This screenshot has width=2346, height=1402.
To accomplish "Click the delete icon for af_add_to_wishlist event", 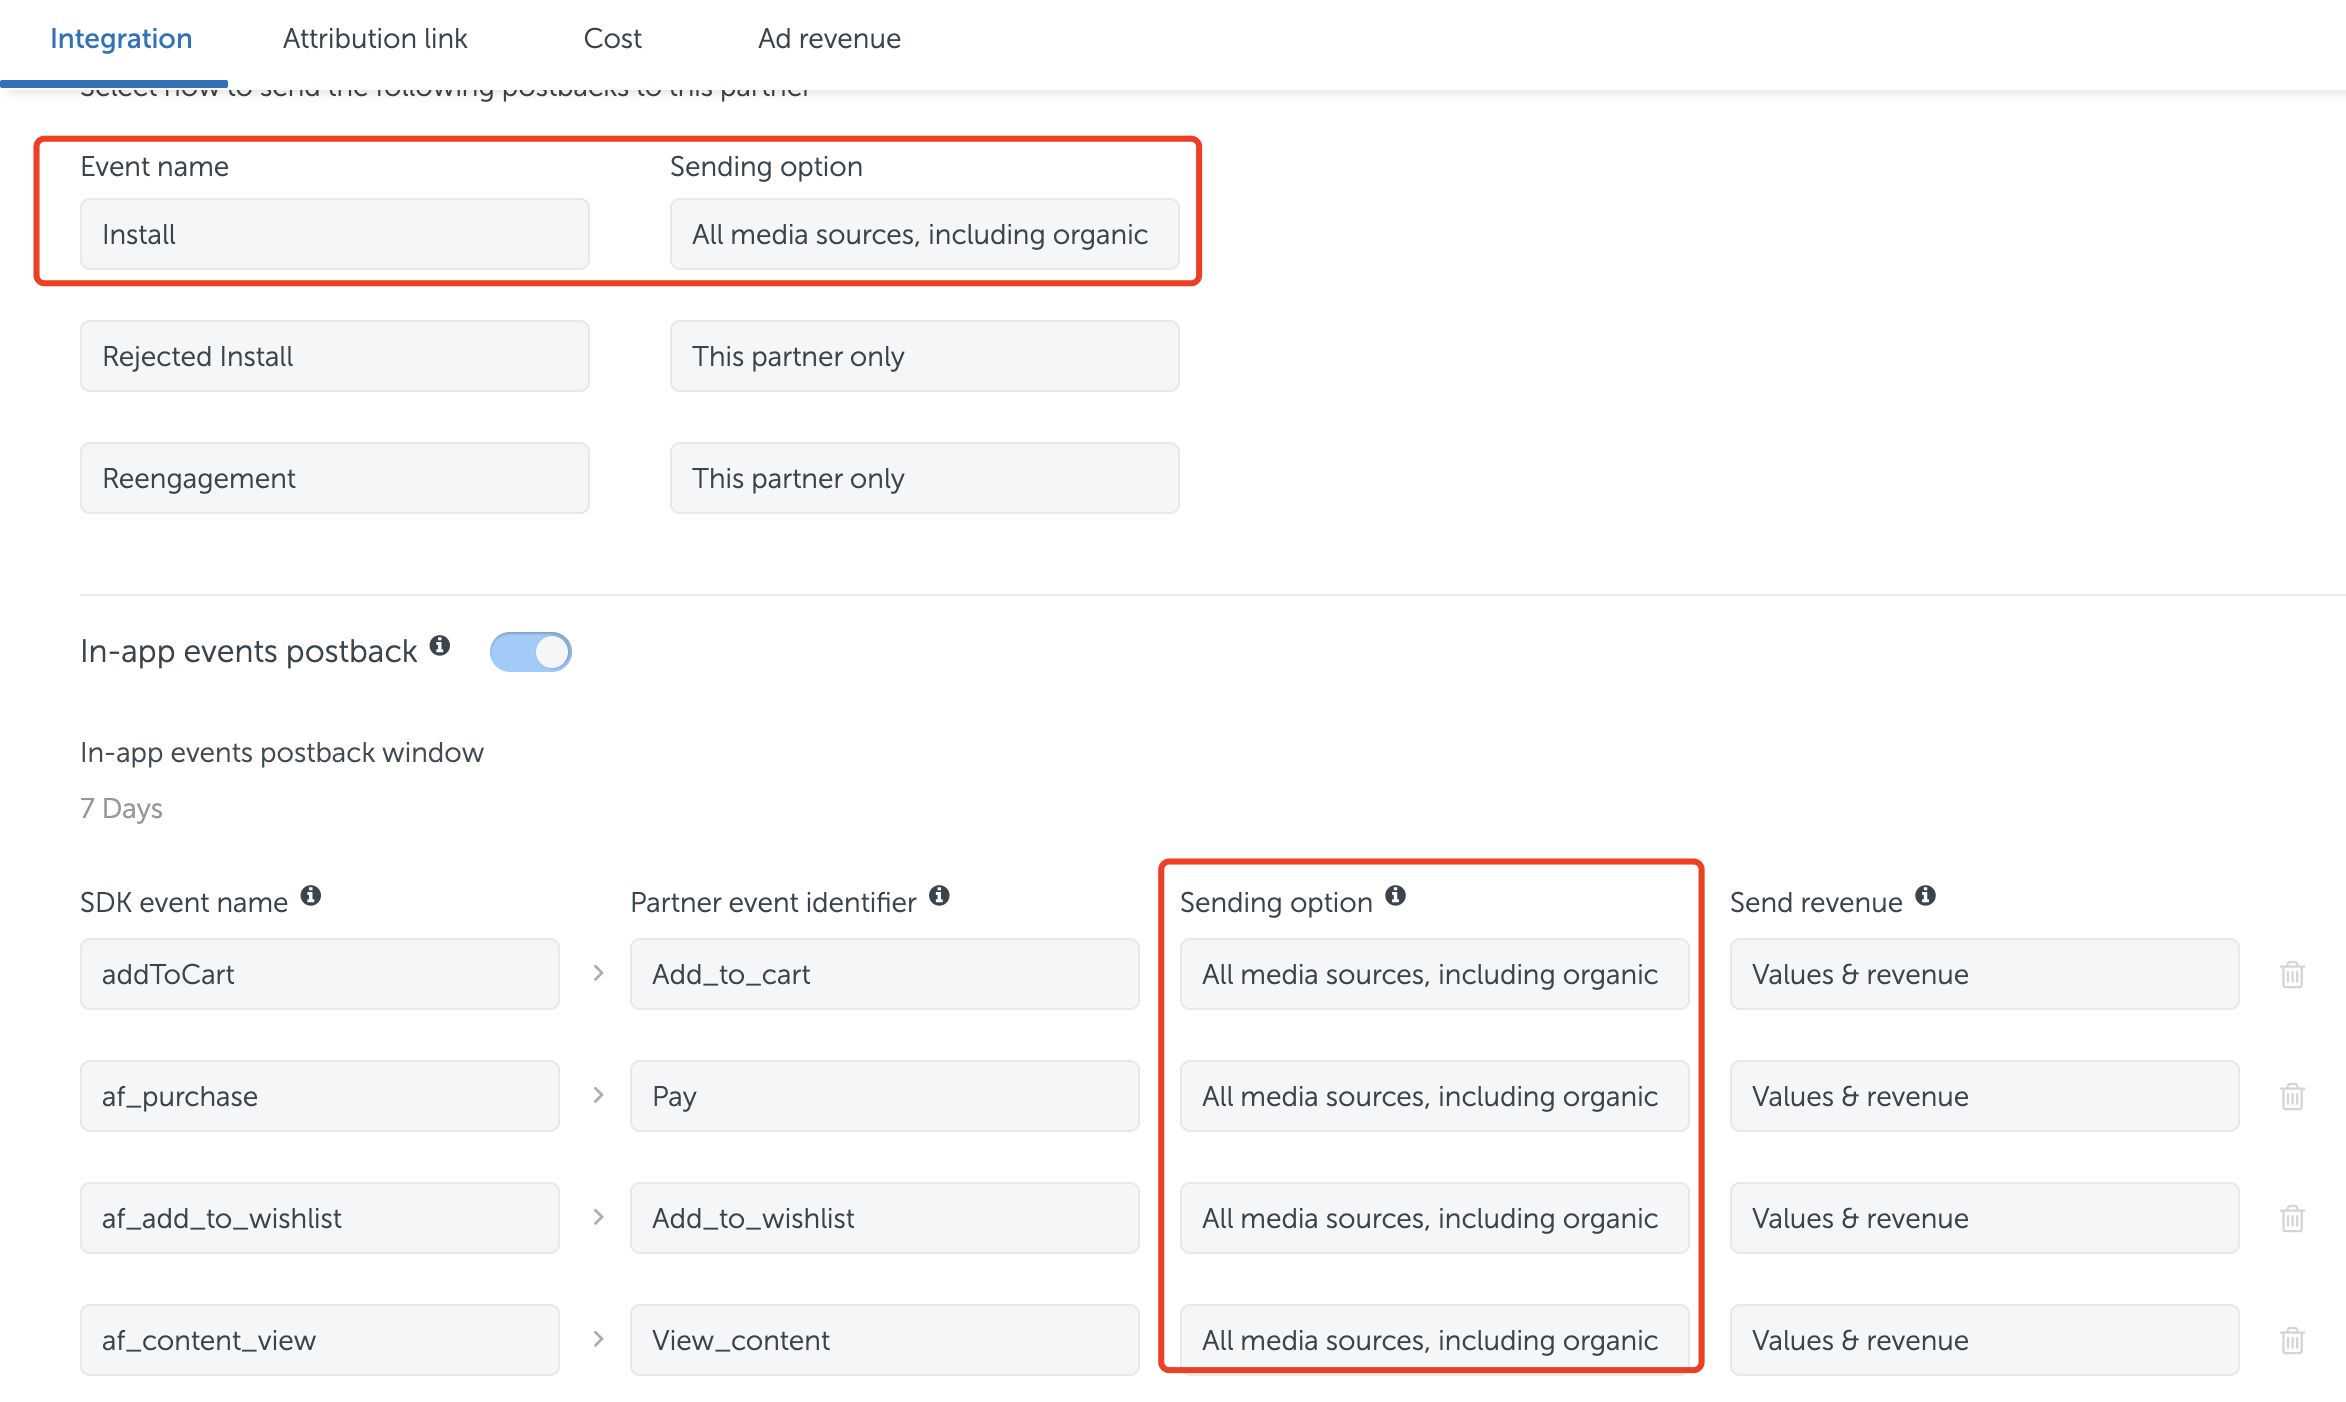I will tap(2293, 1218).
